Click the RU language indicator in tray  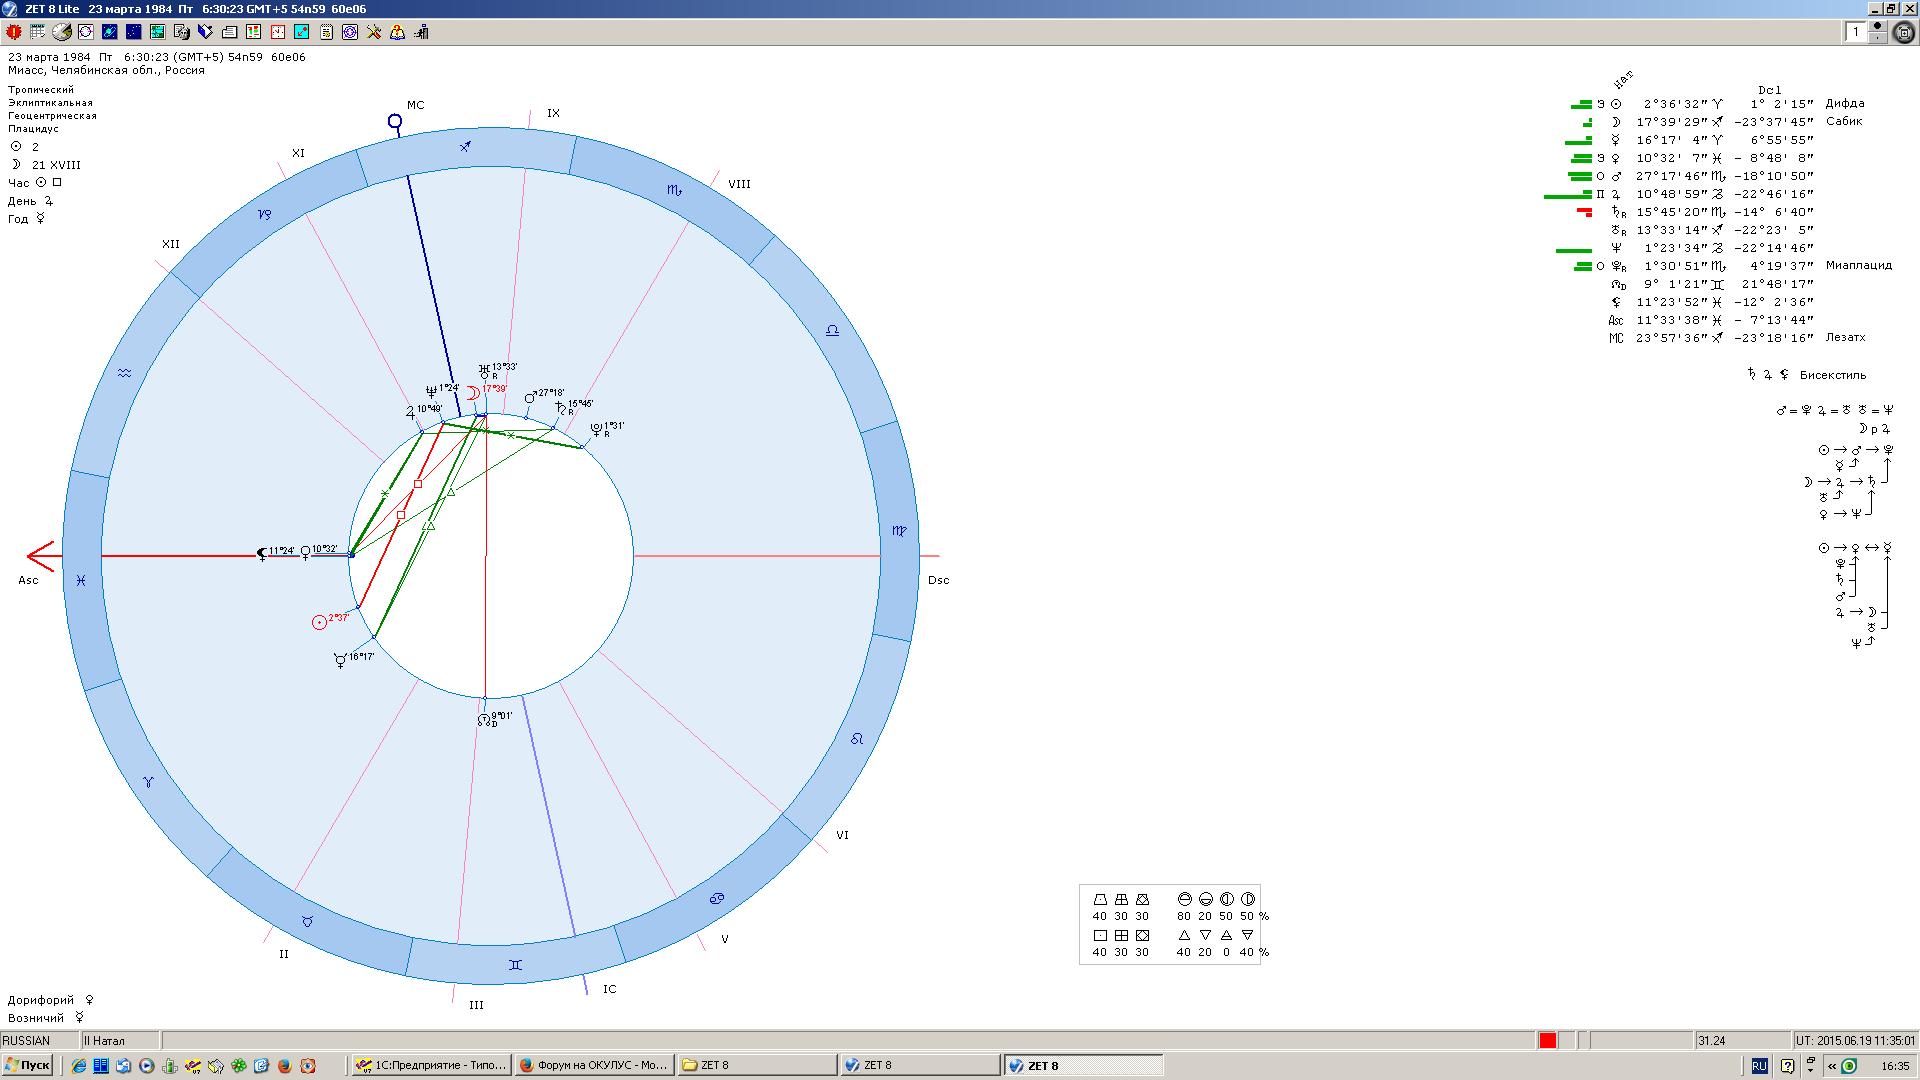click(1759, 1066)
